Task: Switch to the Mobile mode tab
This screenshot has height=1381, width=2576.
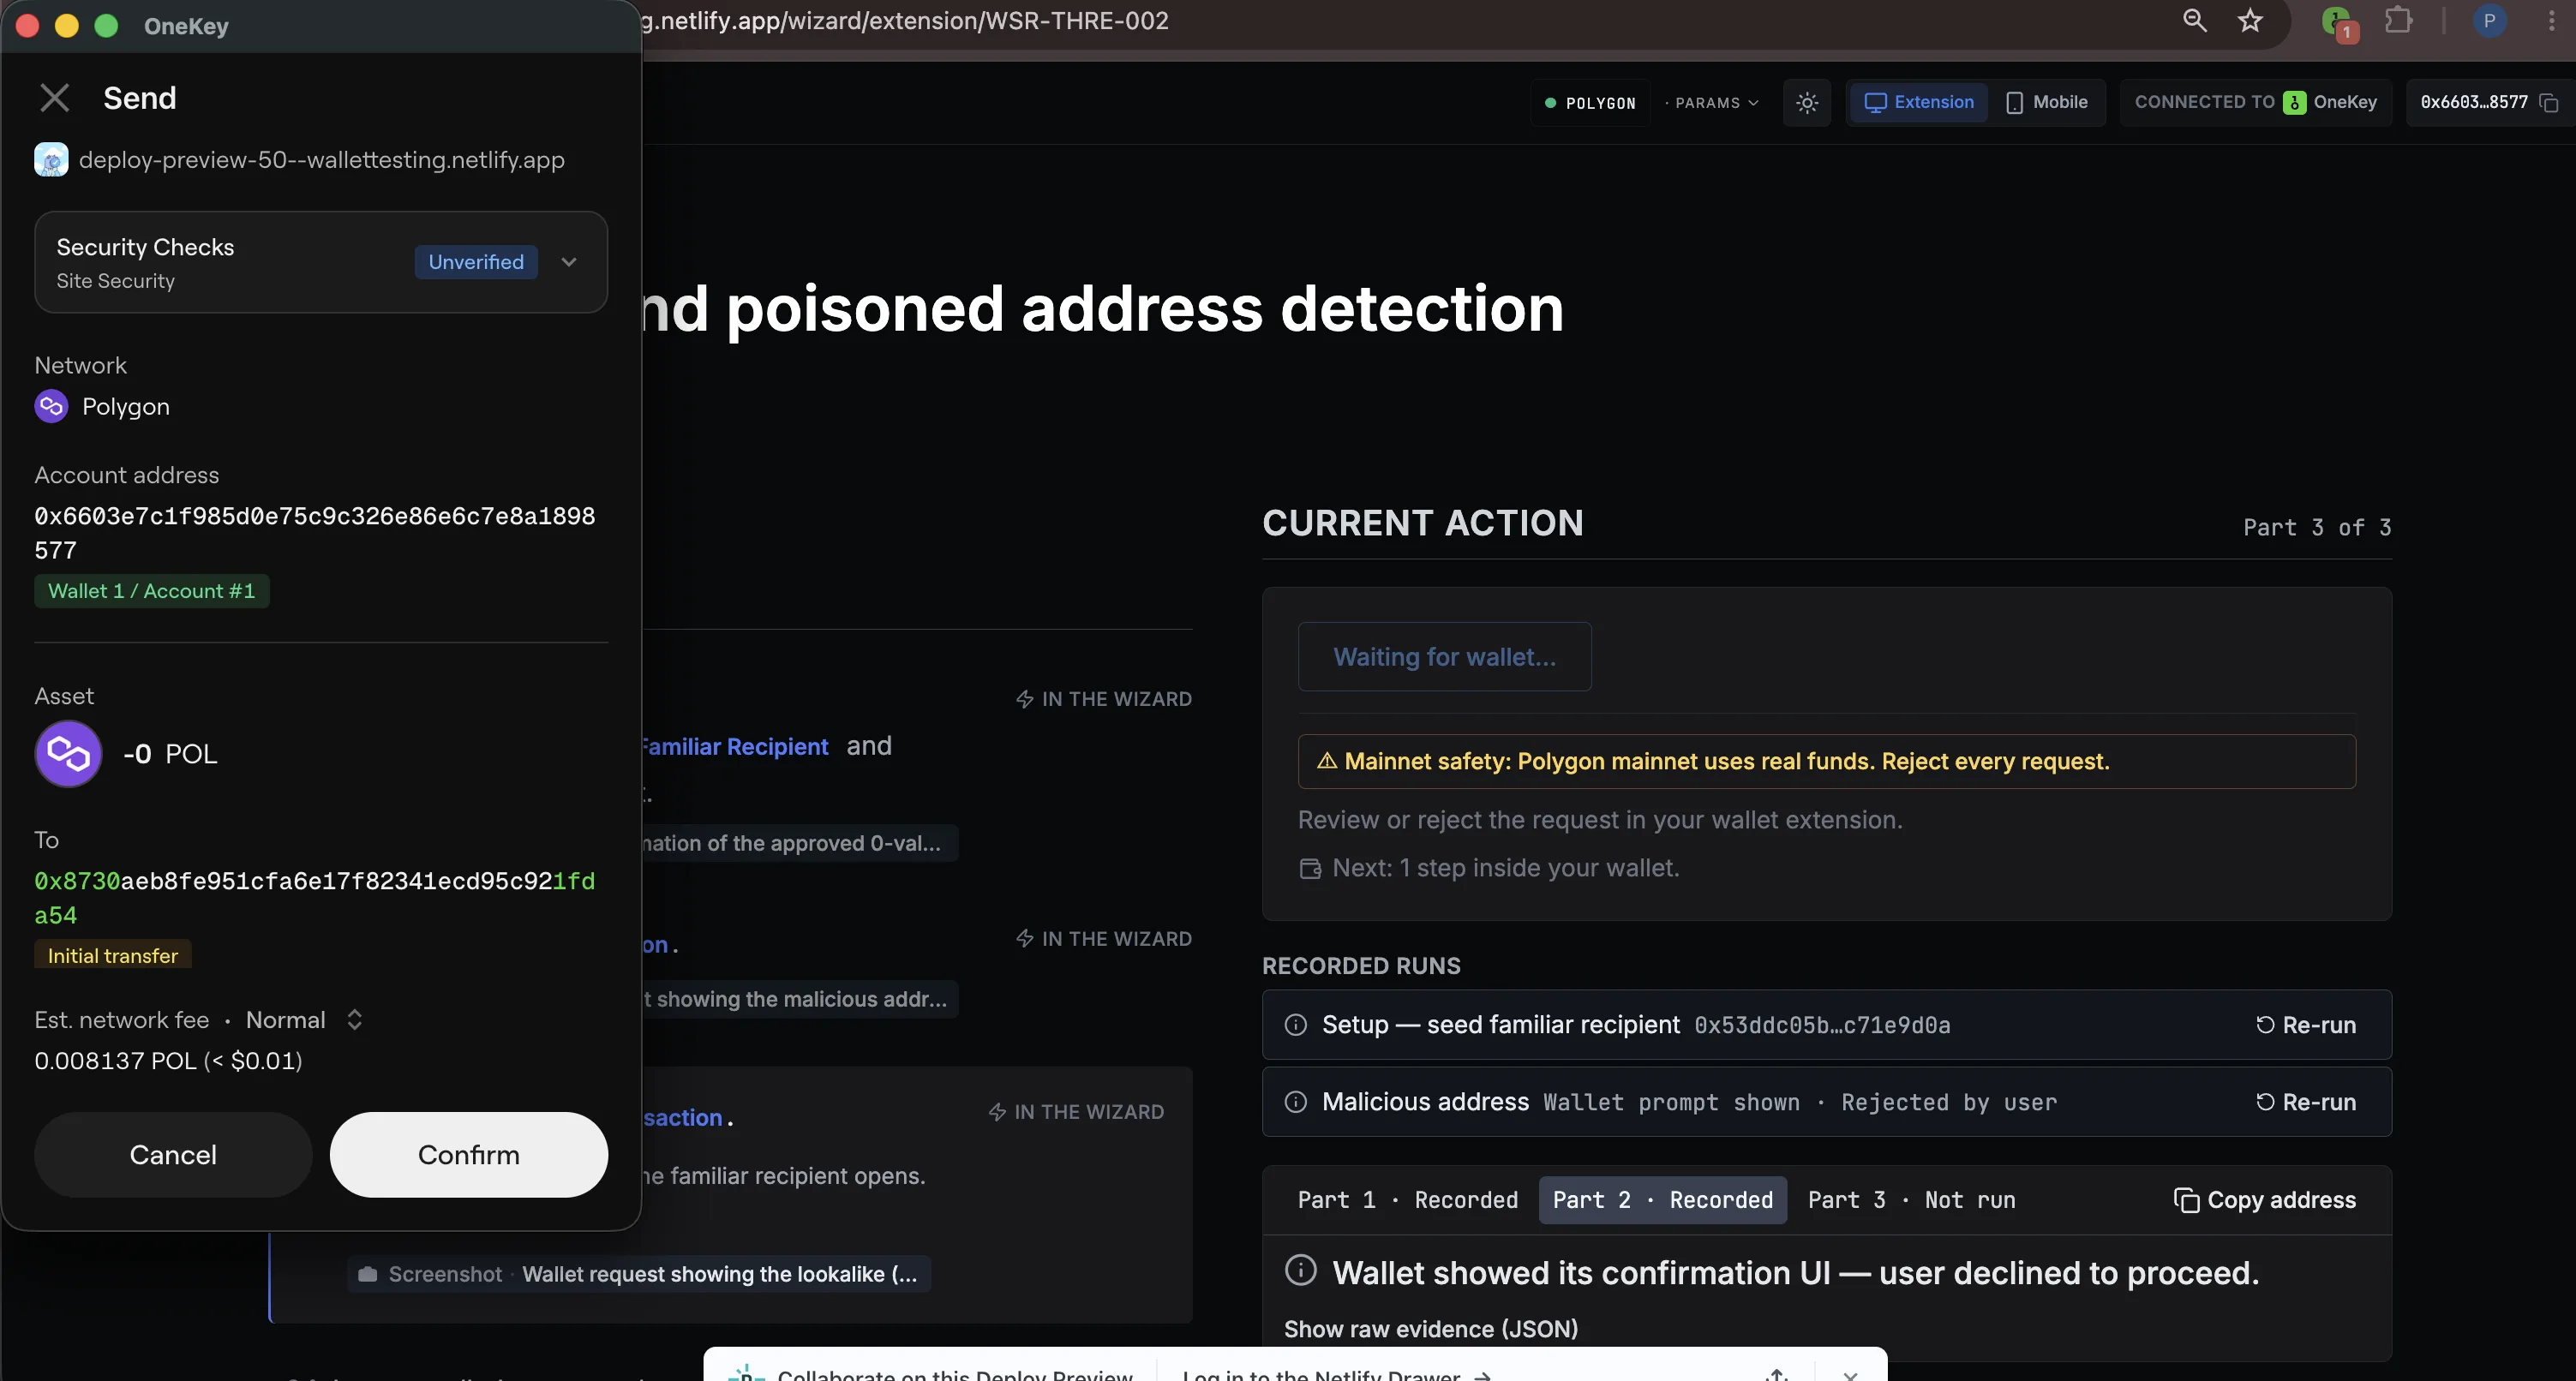Action: [2047, 102]
